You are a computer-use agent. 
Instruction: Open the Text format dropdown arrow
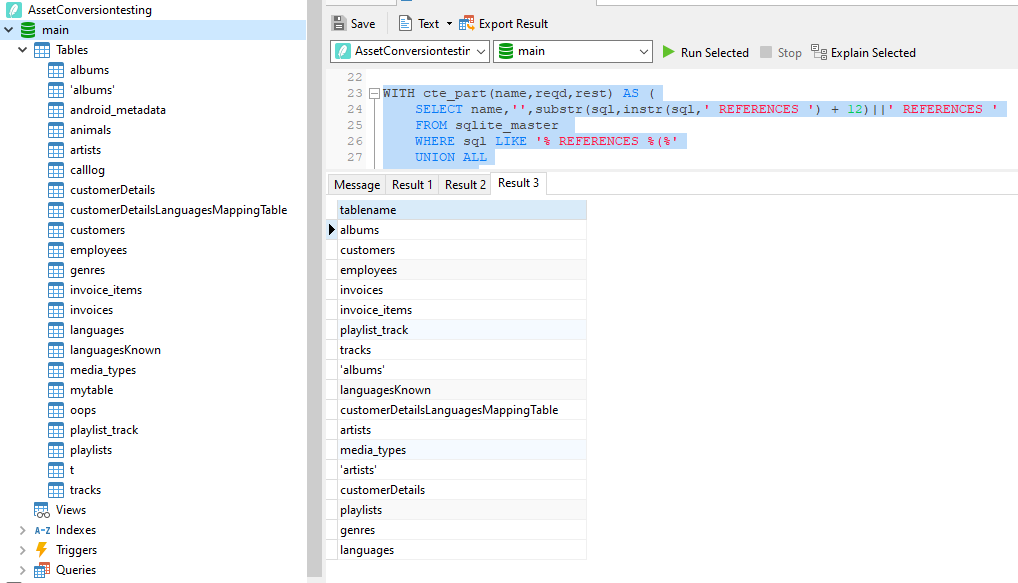[449, 24]
